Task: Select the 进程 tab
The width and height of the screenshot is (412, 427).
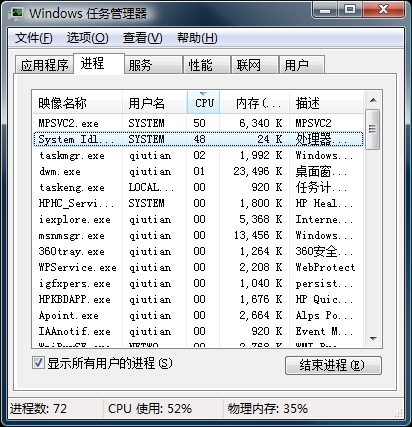Action: click(x=99, y=63)
